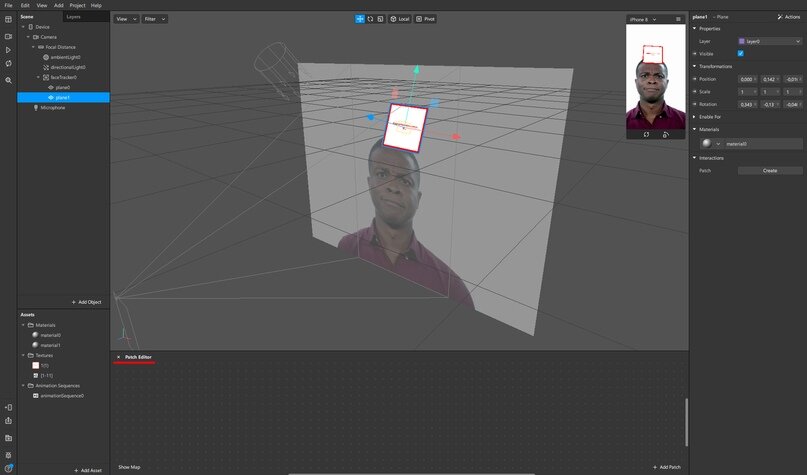The width and height of the screenshot is (807, 475).
Task: Click the patch arrow beside Position property
Action: [694, 79]
